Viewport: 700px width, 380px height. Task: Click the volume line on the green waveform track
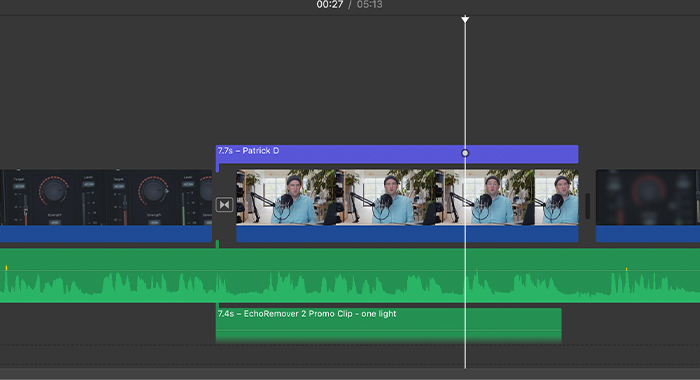350,271
